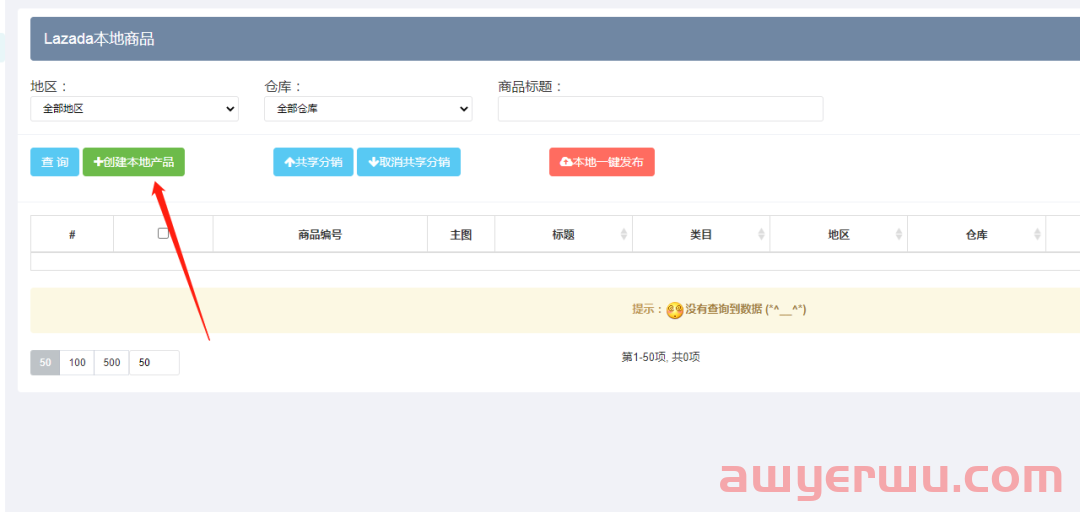1080x512 pixels.
Task: Tick the select-all checkbox in the table header
Action: click(x=163, y=233)
